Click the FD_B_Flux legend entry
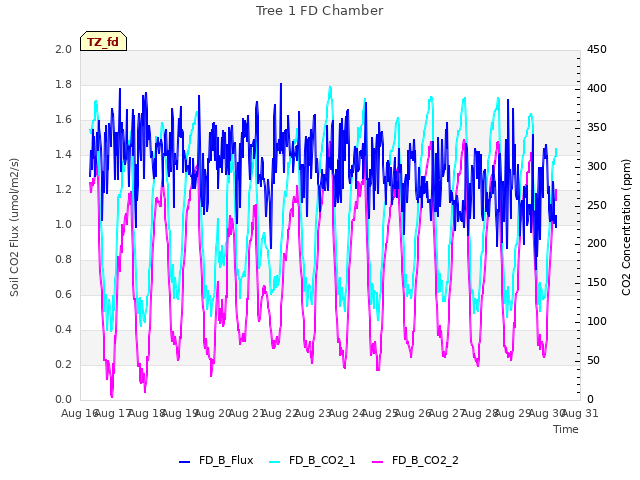This screenshot has width=640, height=480. click(216, 460)
